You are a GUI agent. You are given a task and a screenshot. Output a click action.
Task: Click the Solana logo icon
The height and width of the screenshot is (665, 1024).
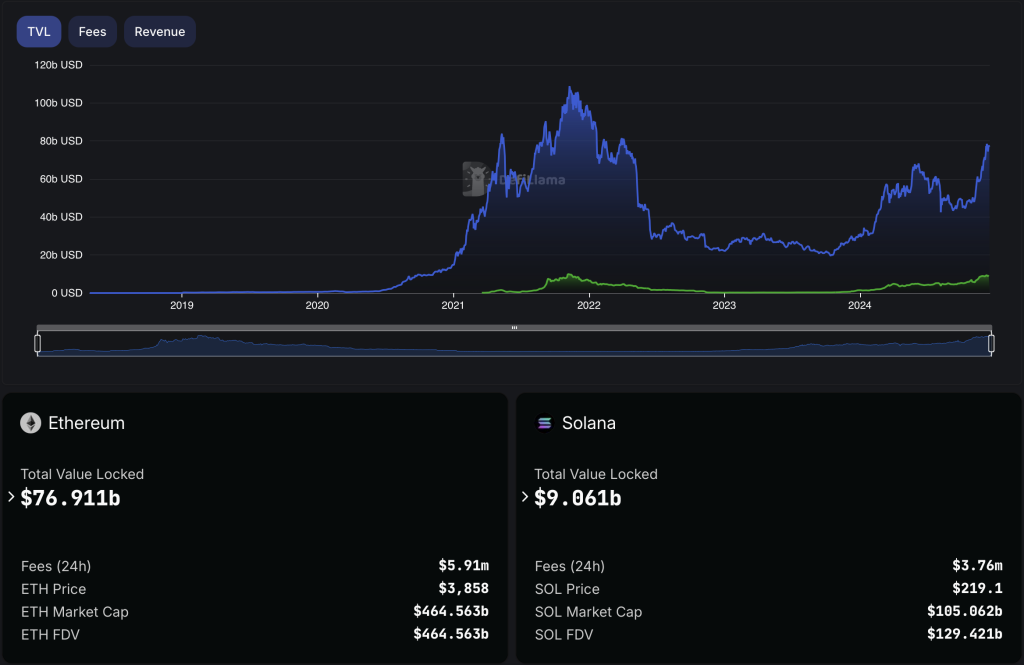pyautogui.click(x=544, y=423)
